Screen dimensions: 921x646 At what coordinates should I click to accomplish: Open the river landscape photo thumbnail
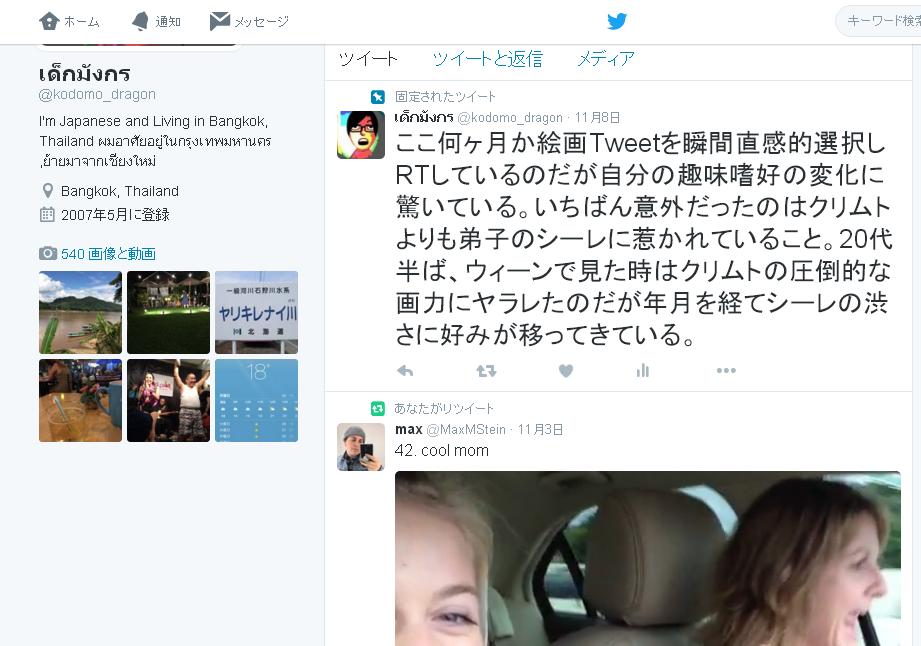coord(80,312)
